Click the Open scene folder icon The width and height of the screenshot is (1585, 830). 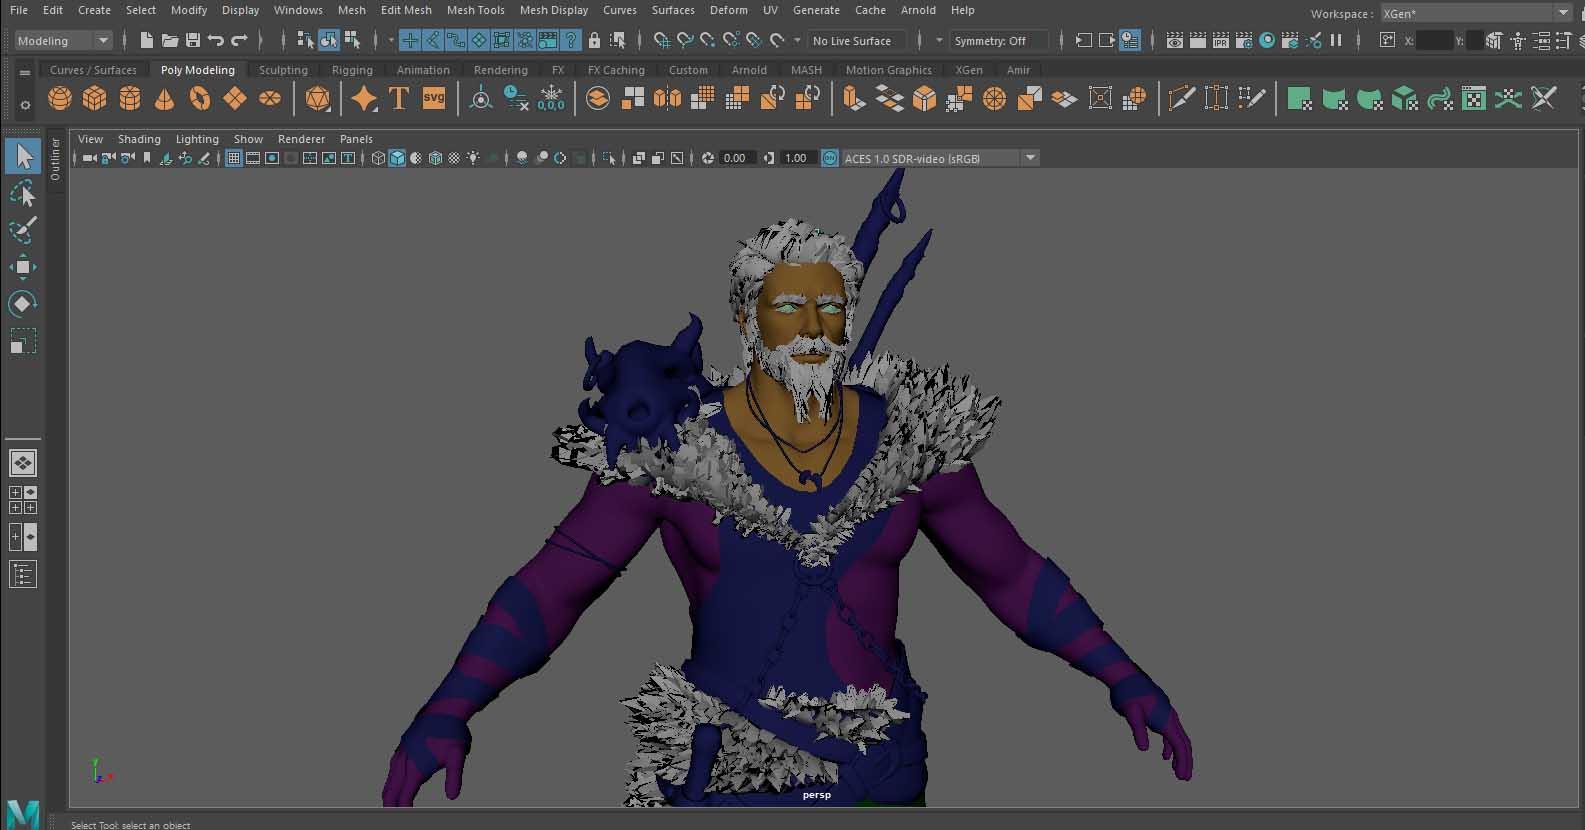click(170, 40)
